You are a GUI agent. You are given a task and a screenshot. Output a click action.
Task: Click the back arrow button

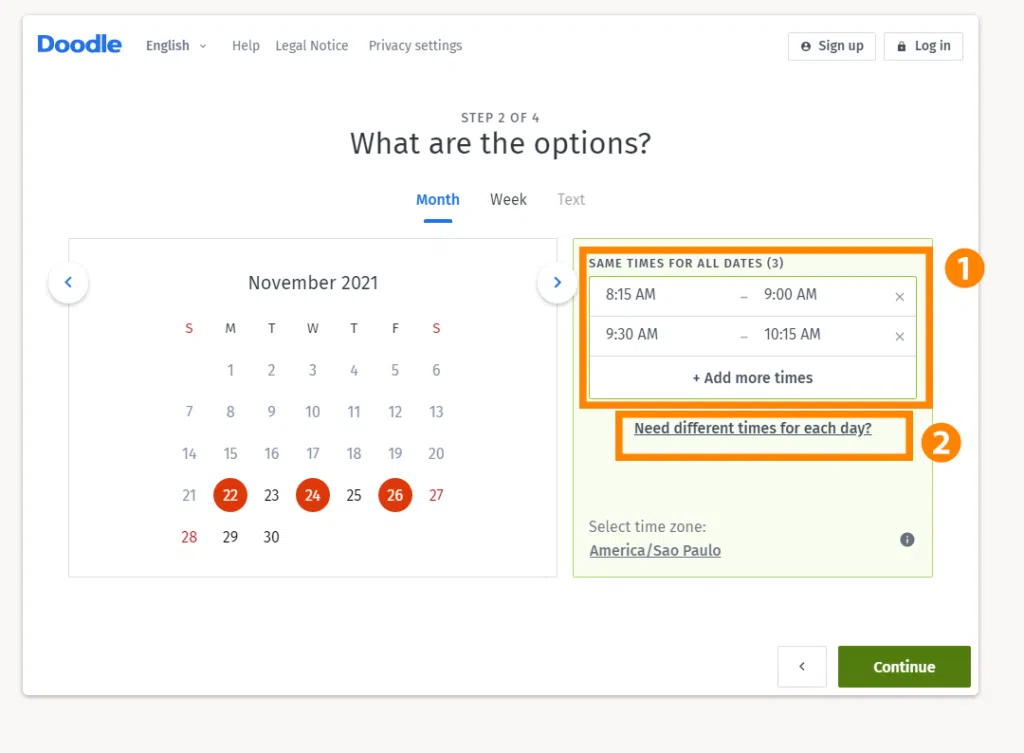pos(802,667)
